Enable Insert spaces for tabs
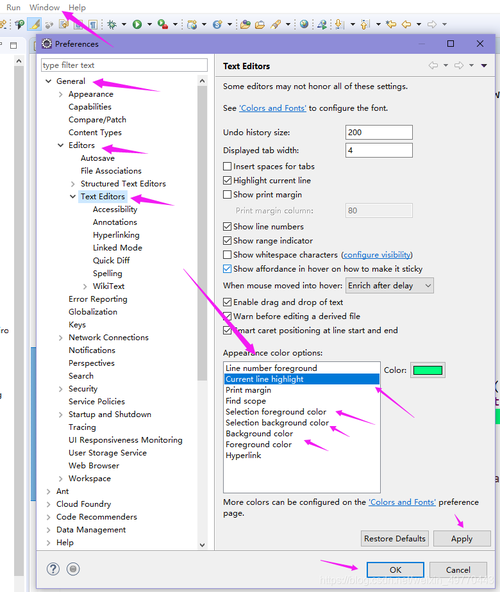The width and height of the screenshot is (500, 592). 227,166
